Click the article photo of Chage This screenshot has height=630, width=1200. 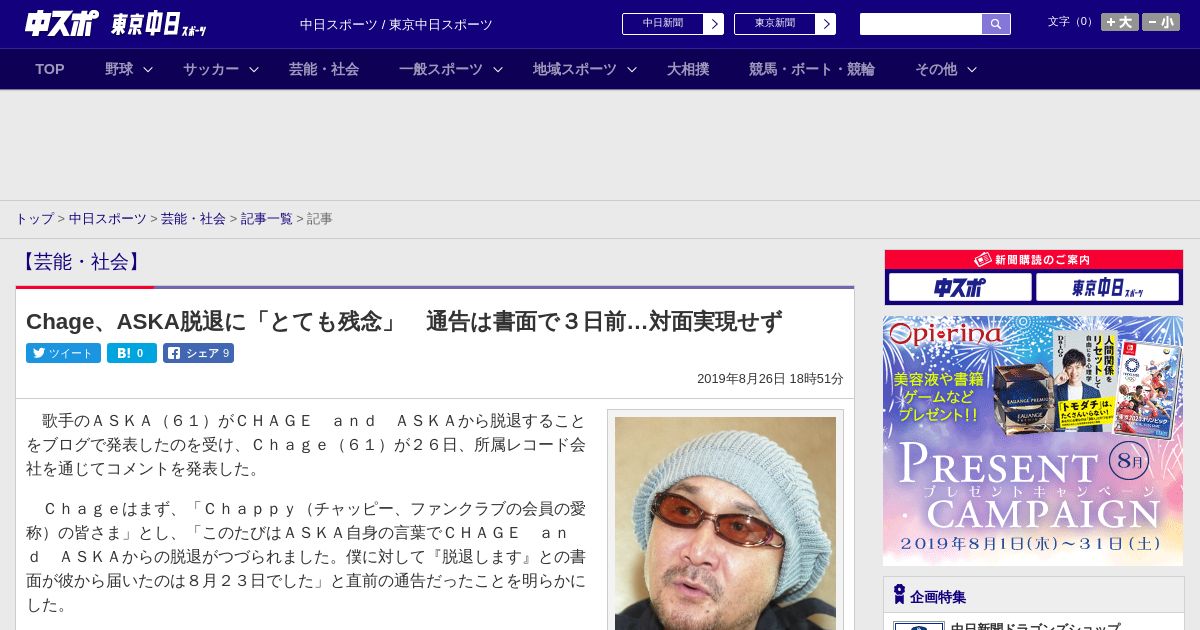[x=725, y=523]
